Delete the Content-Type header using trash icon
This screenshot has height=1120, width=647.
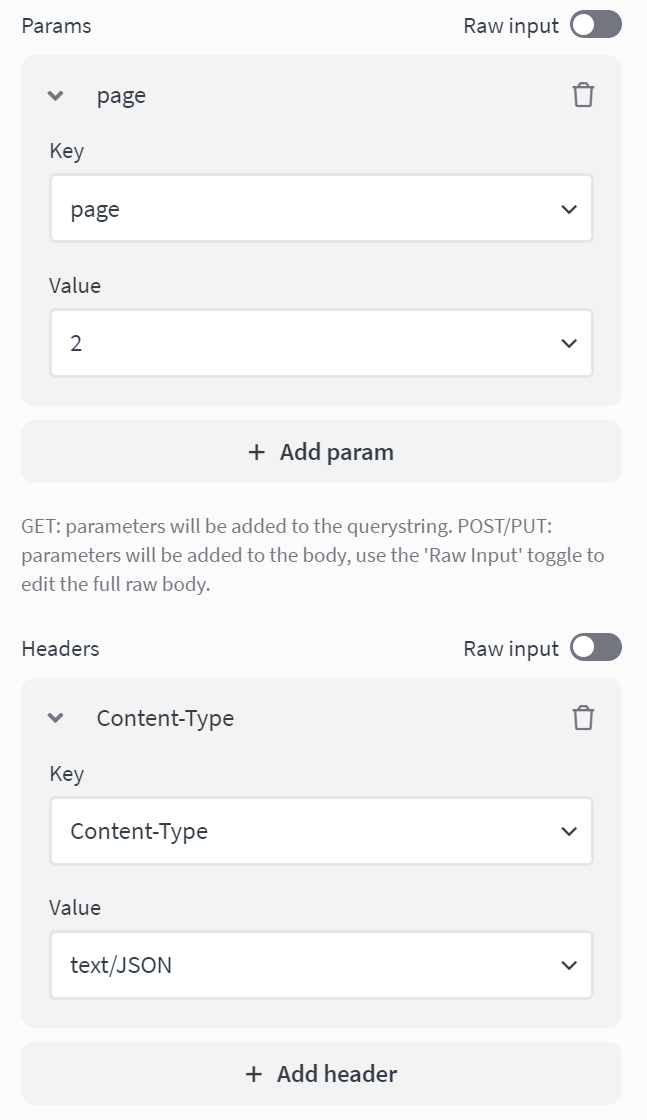pos(583,718)
